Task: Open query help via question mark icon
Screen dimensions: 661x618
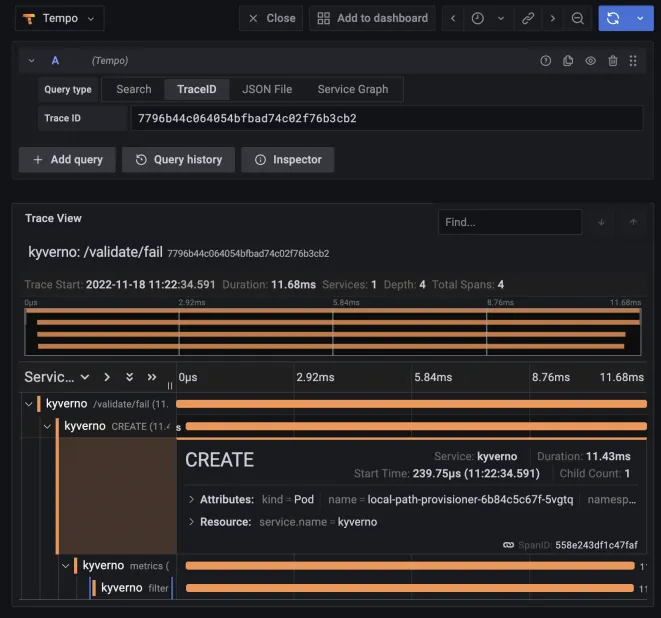Action: [545, 61]
